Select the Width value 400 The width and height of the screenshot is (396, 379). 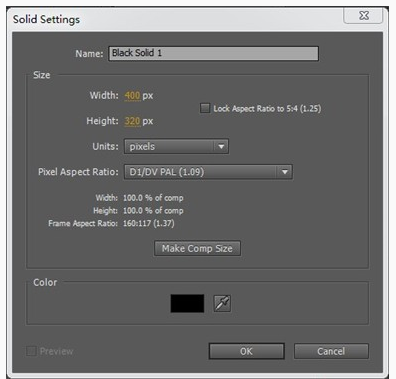coord(132,96)
